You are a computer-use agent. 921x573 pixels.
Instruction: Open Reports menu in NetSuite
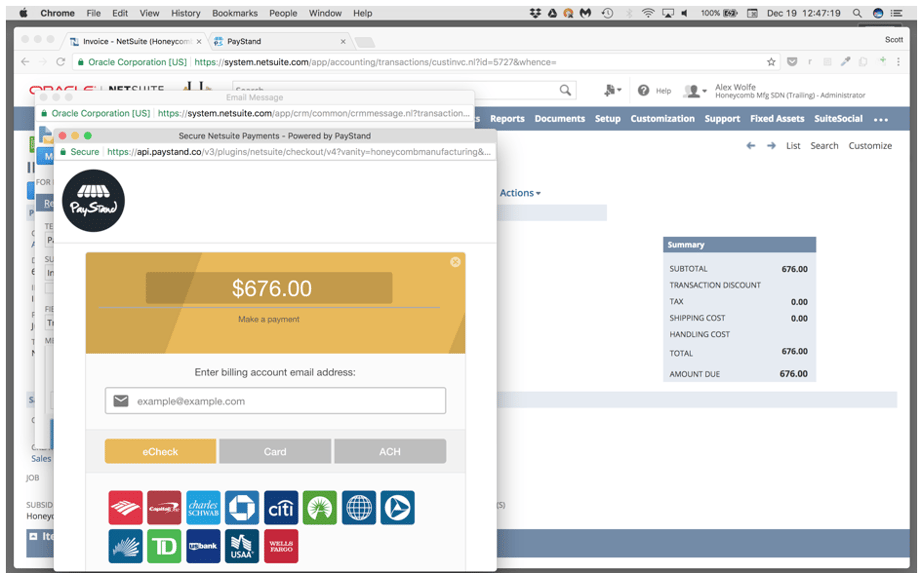tap(507, 119)
